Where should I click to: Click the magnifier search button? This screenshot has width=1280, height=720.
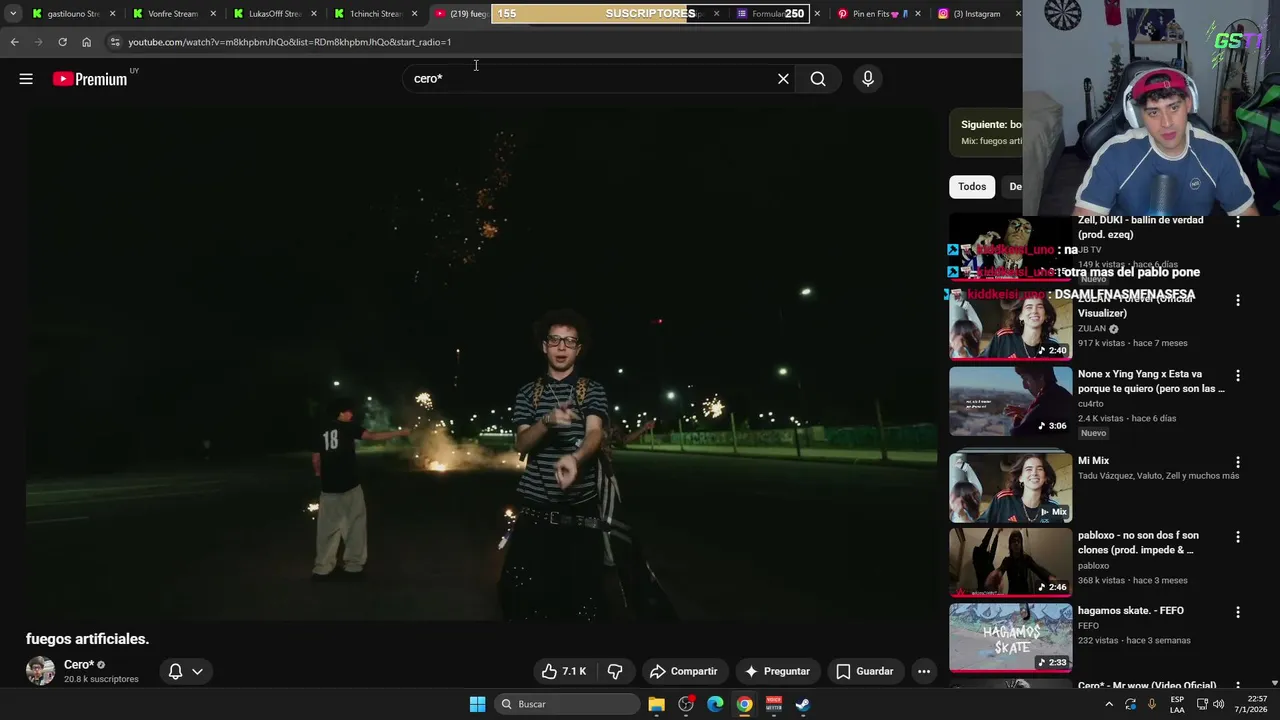pos(818,79)
